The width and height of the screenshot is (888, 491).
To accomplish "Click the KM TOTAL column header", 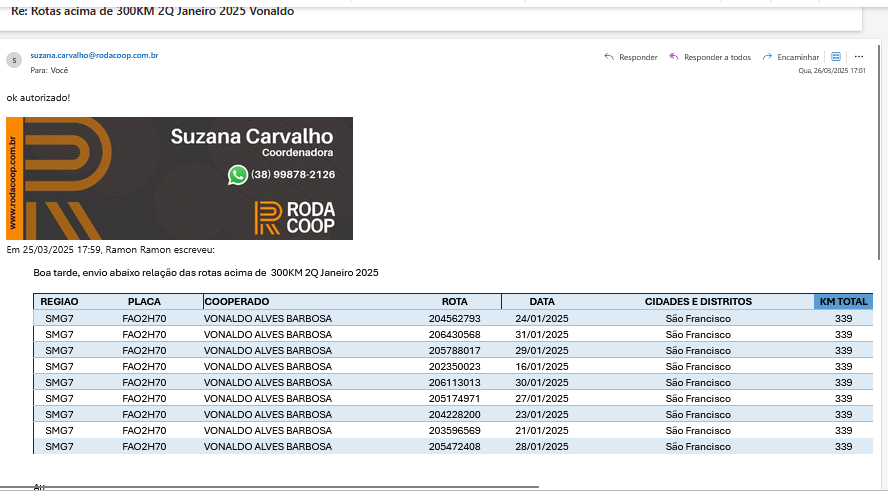I will click(x=843, y=302).
